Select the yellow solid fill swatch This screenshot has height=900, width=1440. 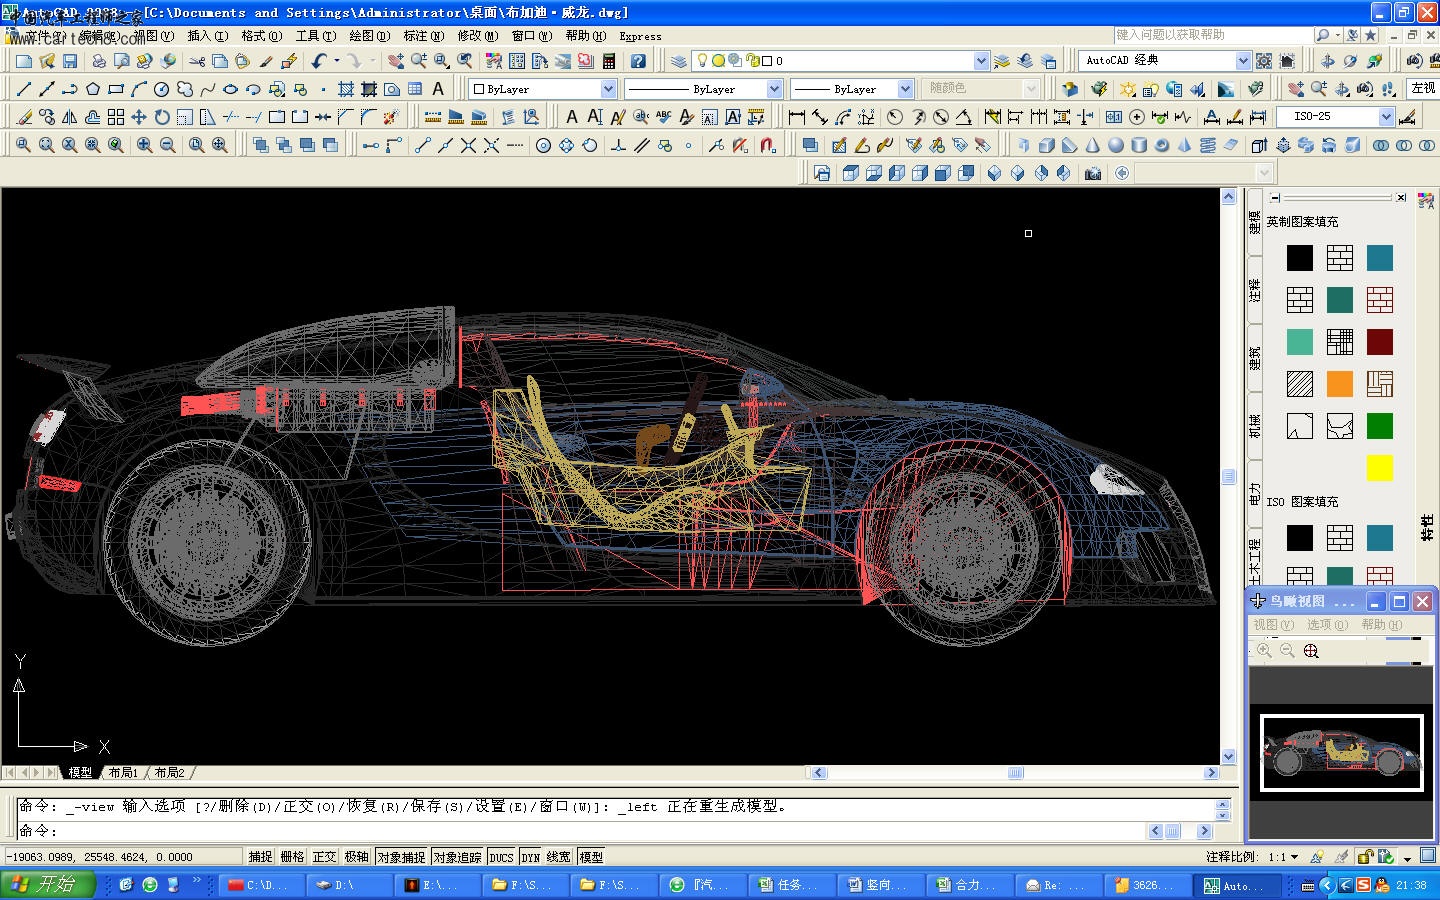click(x=1379, y=468)
